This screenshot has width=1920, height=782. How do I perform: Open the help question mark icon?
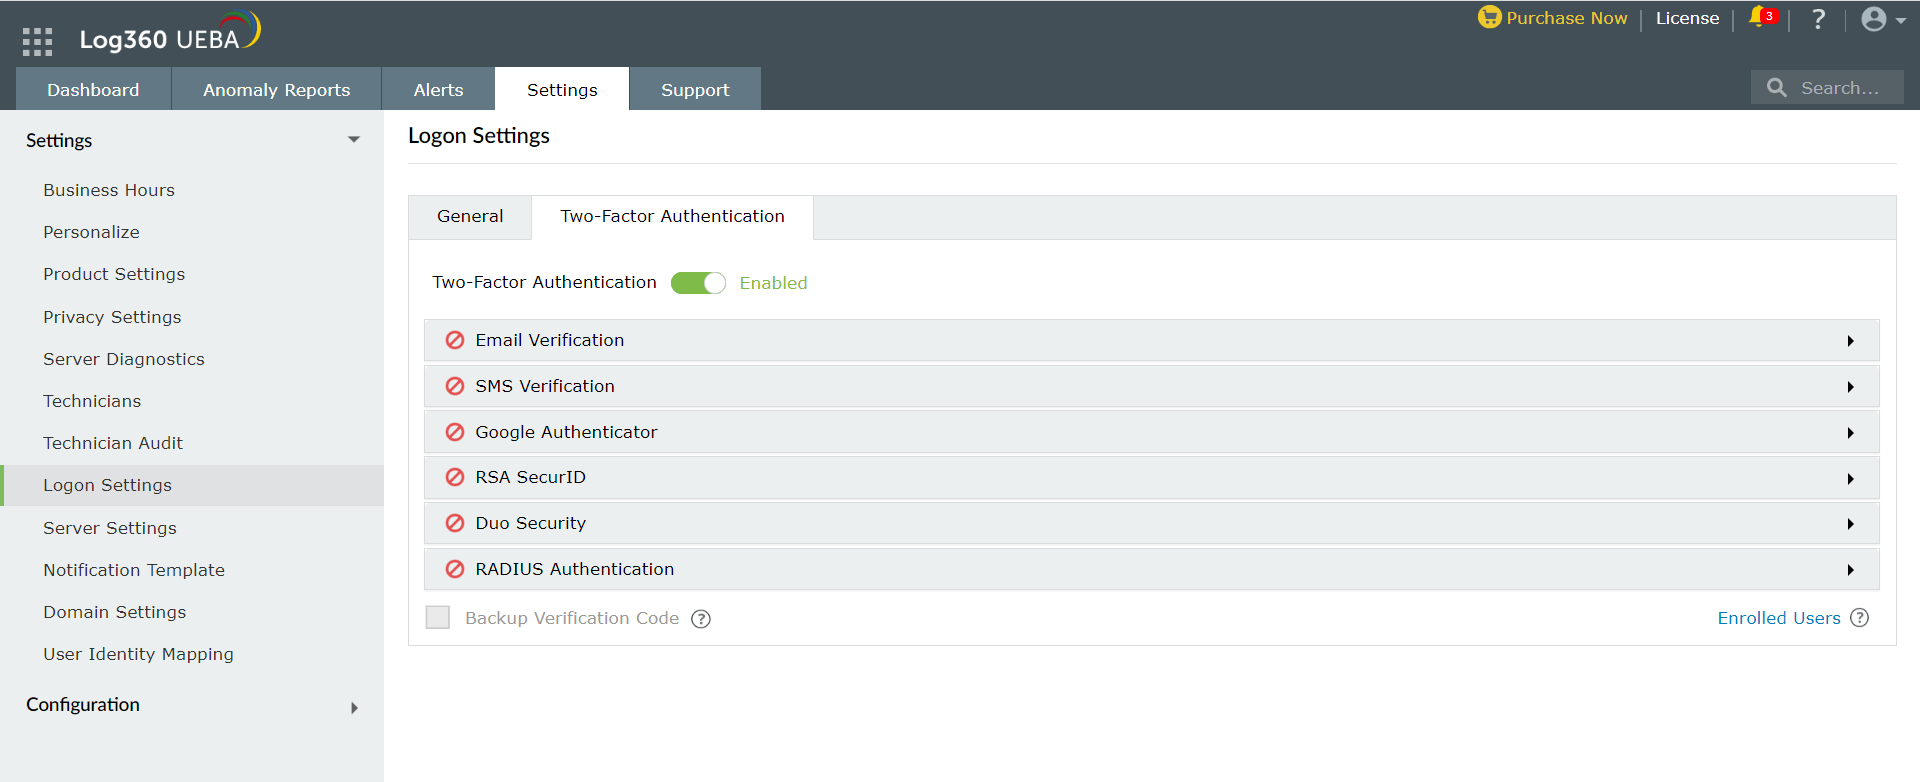1818,19
